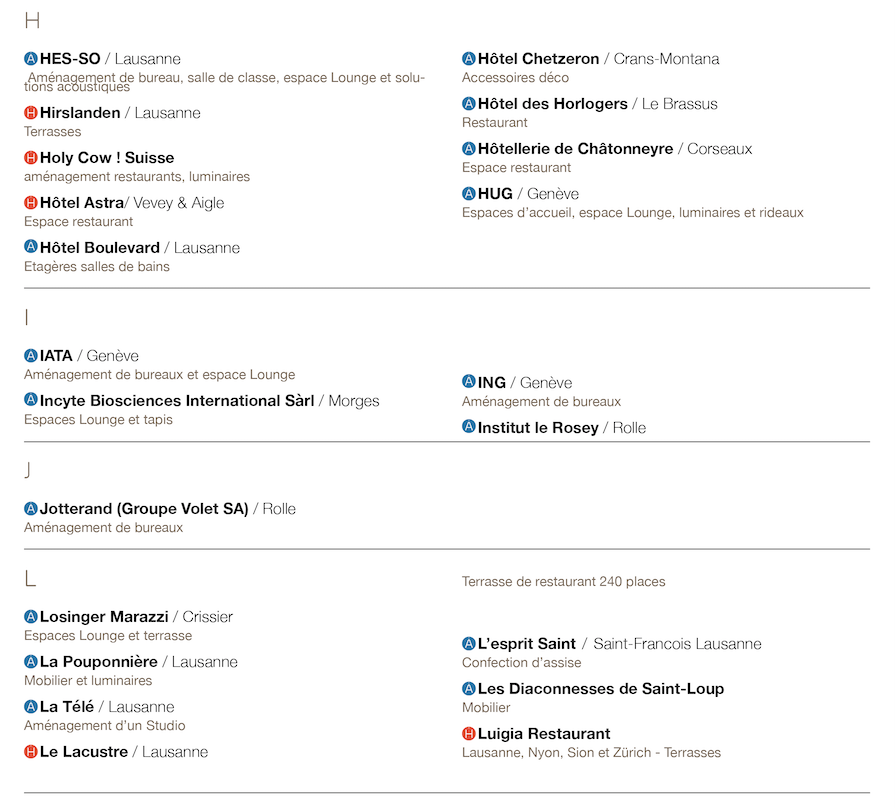Click the blue icon beside Jotterand

pyautogui.click(x=31, y=508)
